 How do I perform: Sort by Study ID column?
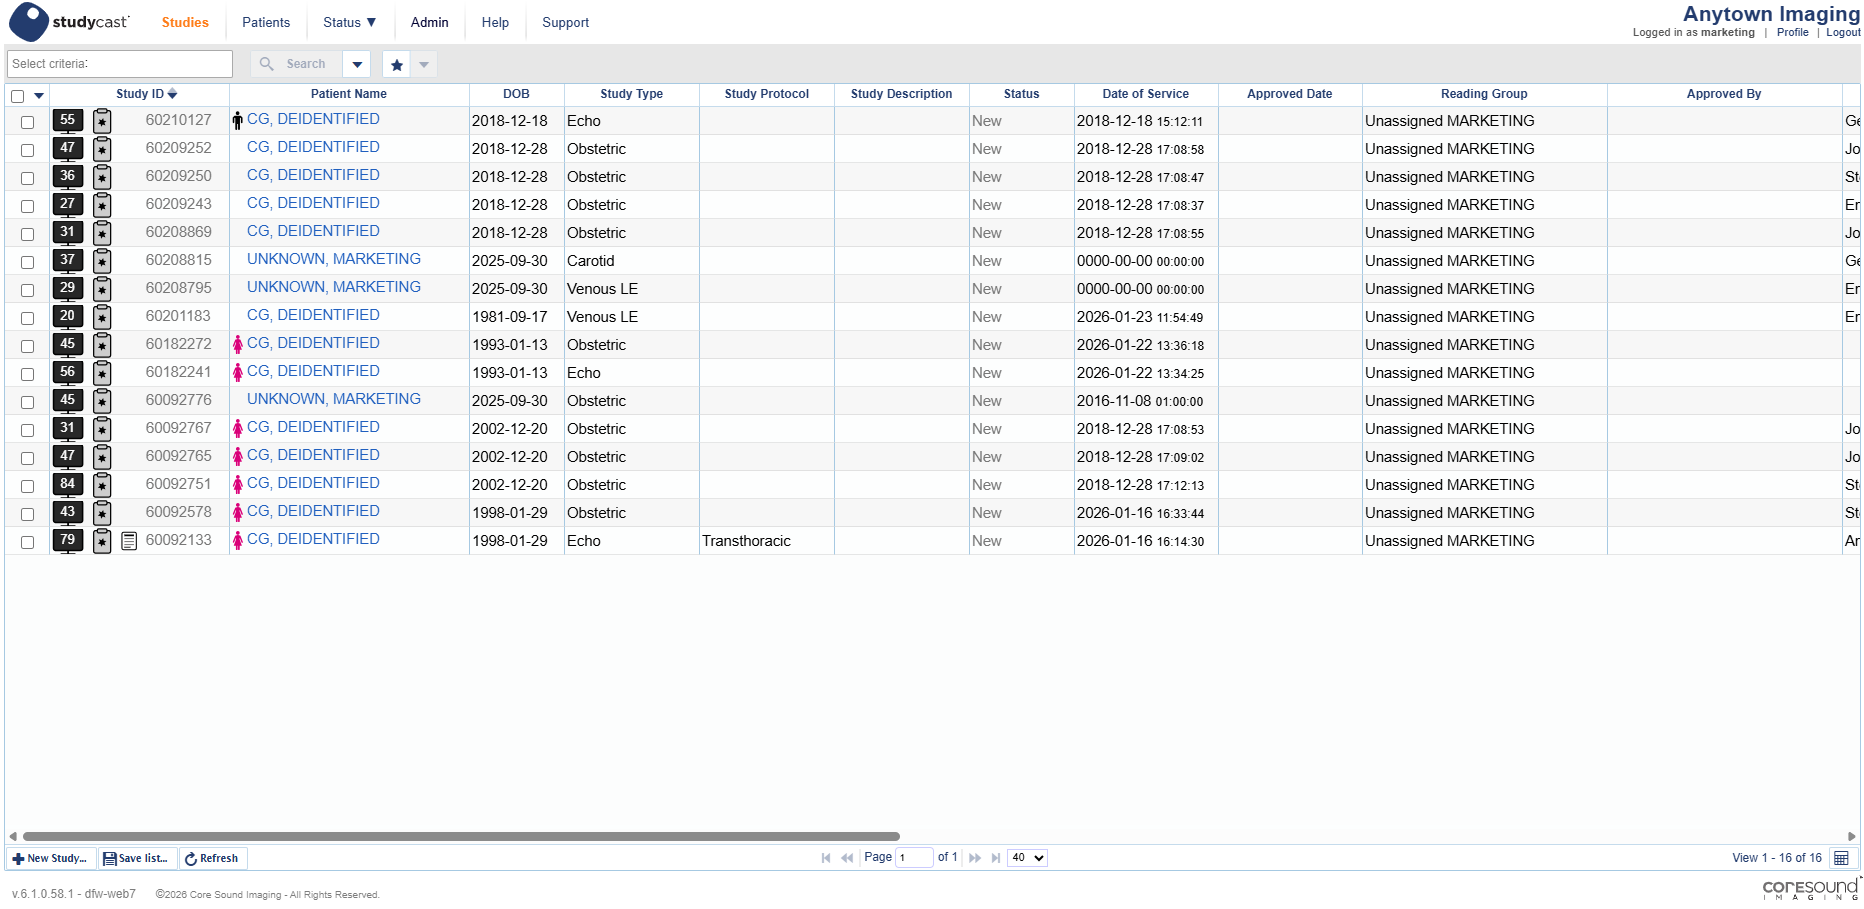point(146,94)
